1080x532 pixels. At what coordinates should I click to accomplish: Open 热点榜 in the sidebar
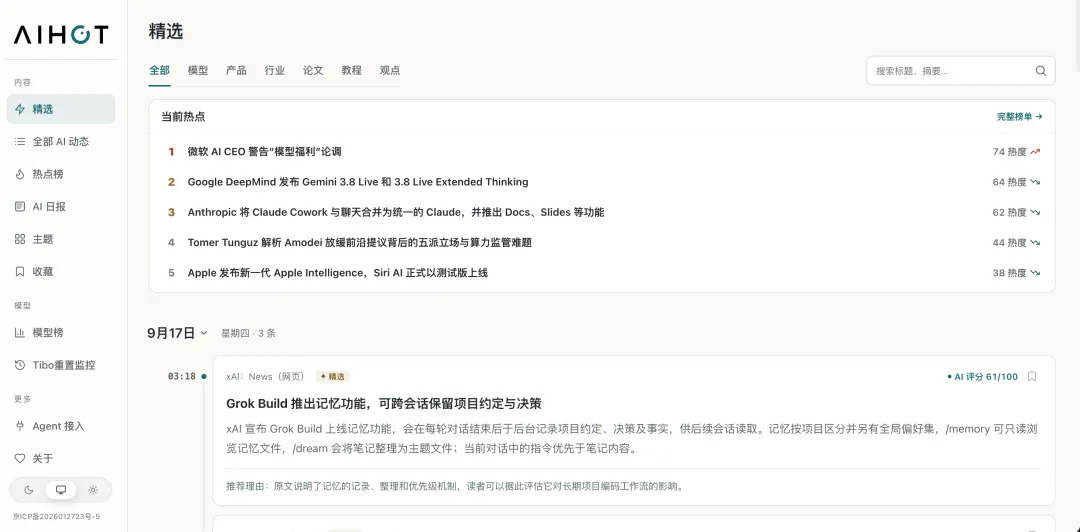[x=61, y=174]
